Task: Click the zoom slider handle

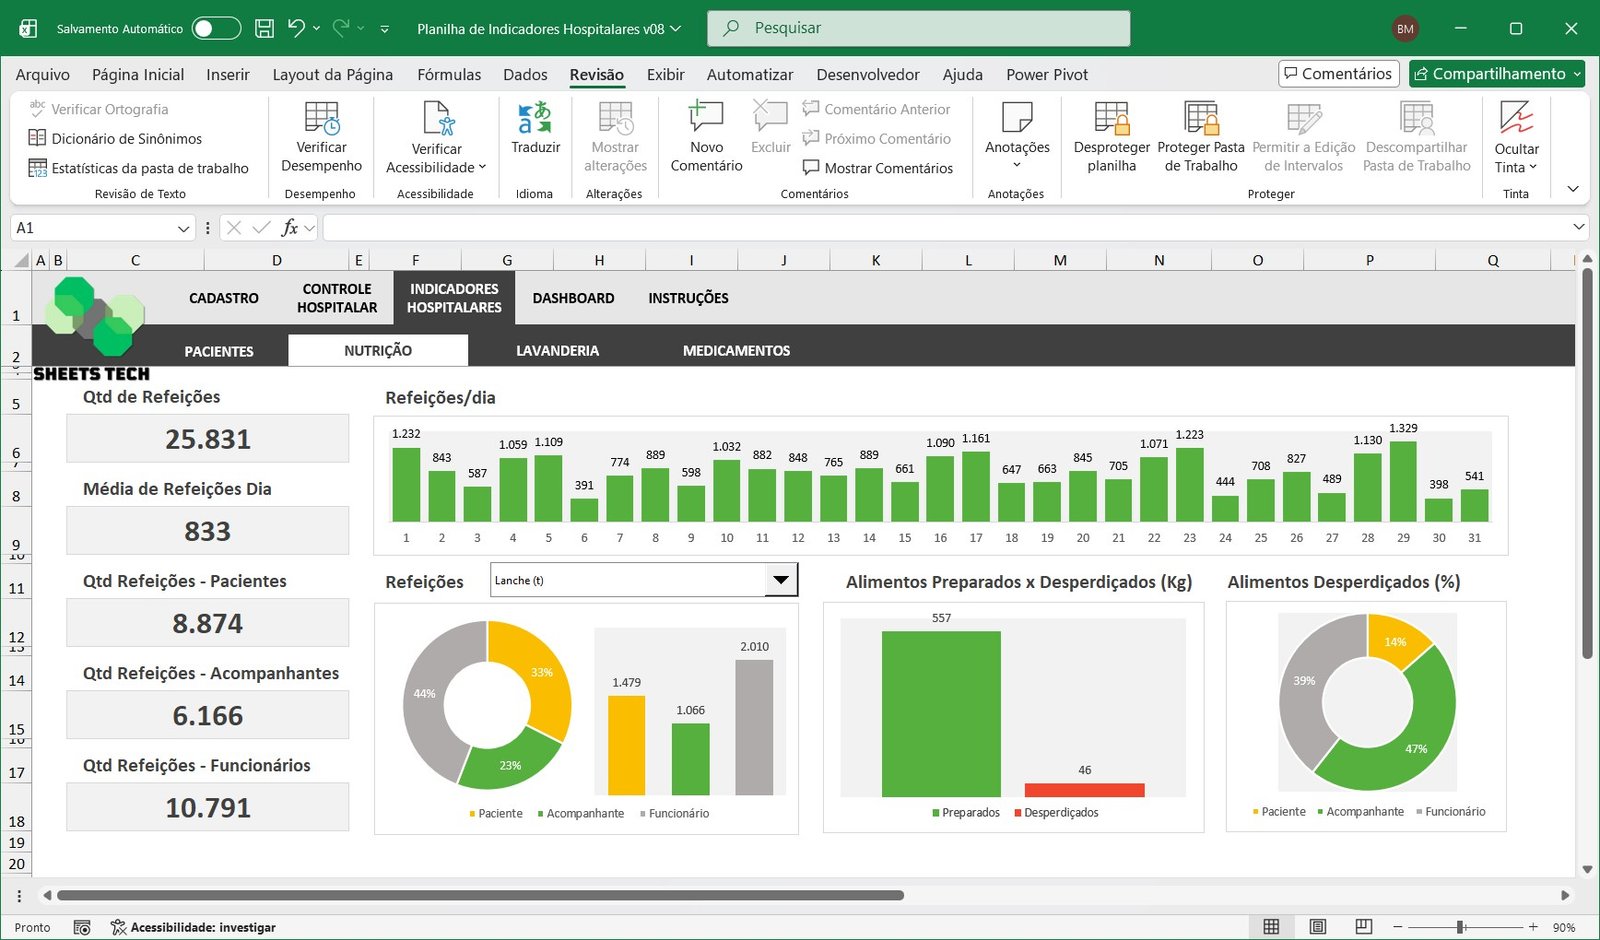Action: point(1461,927)
